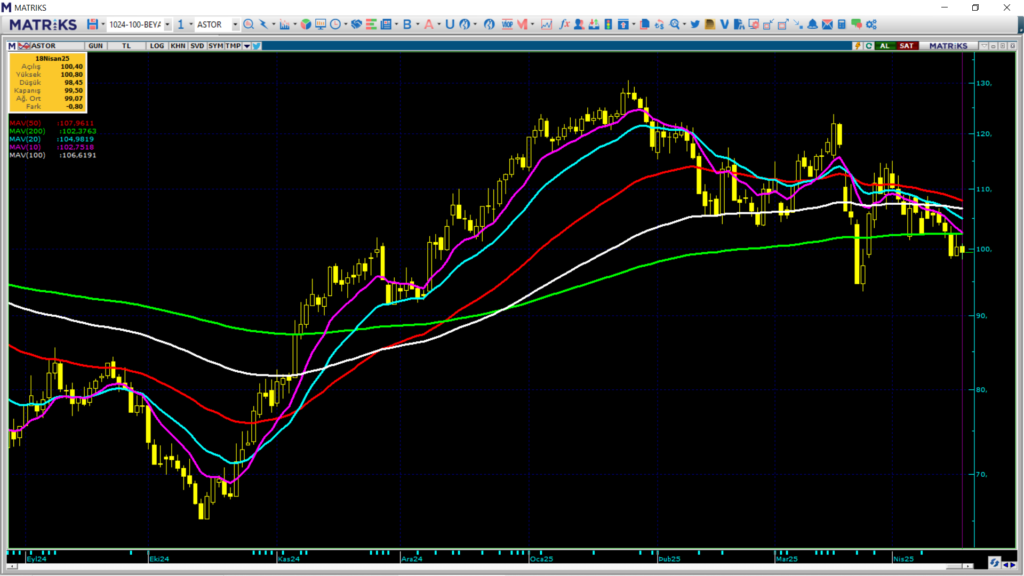Toggle LOG scale on the chart

157,46
